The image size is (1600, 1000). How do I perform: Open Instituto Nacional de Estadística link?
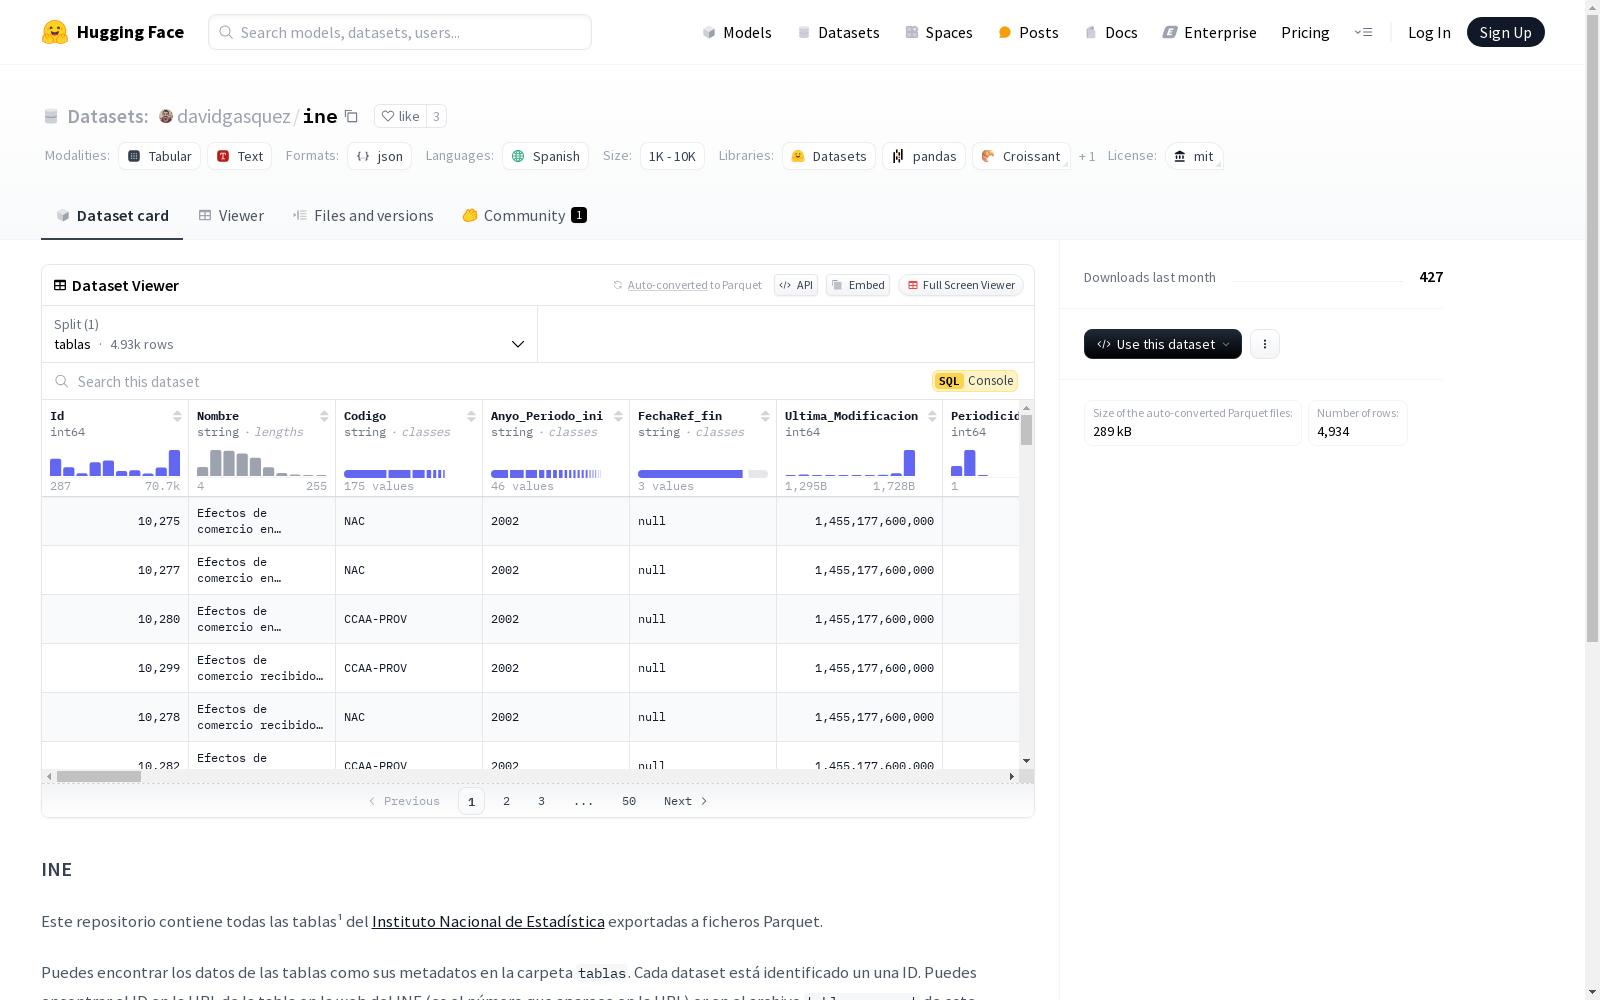tap(488, 921)
